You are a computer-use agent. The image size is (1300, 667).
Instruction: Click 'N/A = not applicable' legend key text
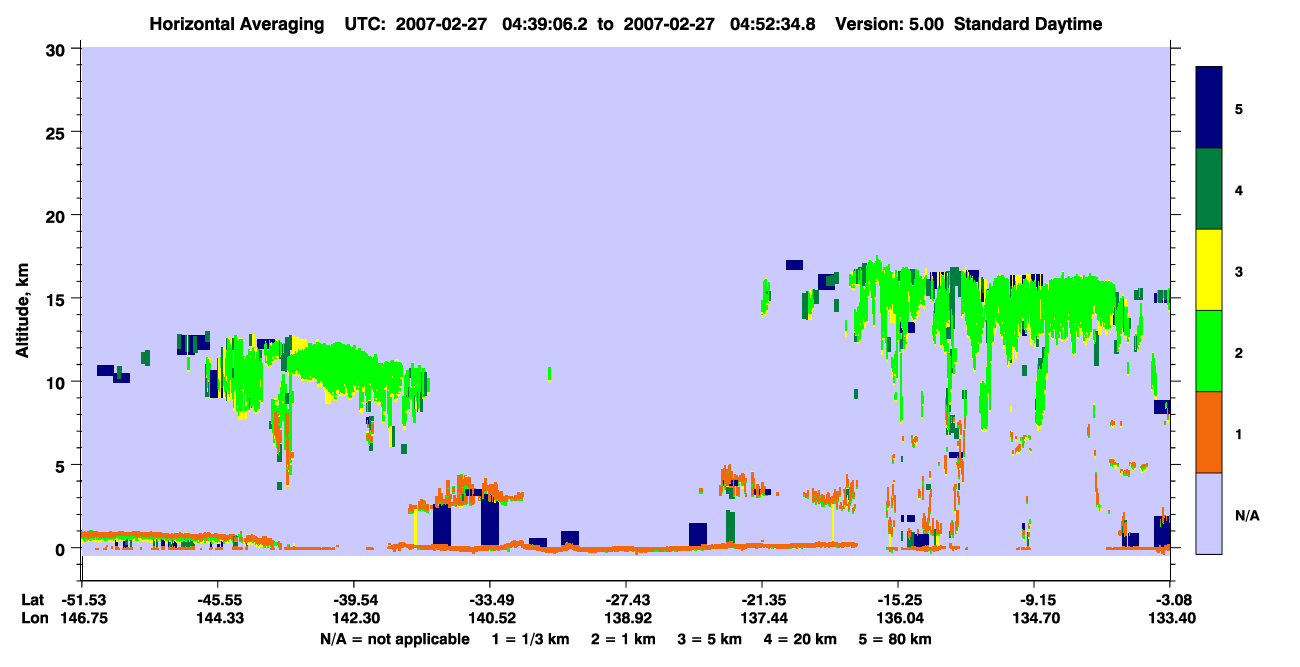click(394, 639)
